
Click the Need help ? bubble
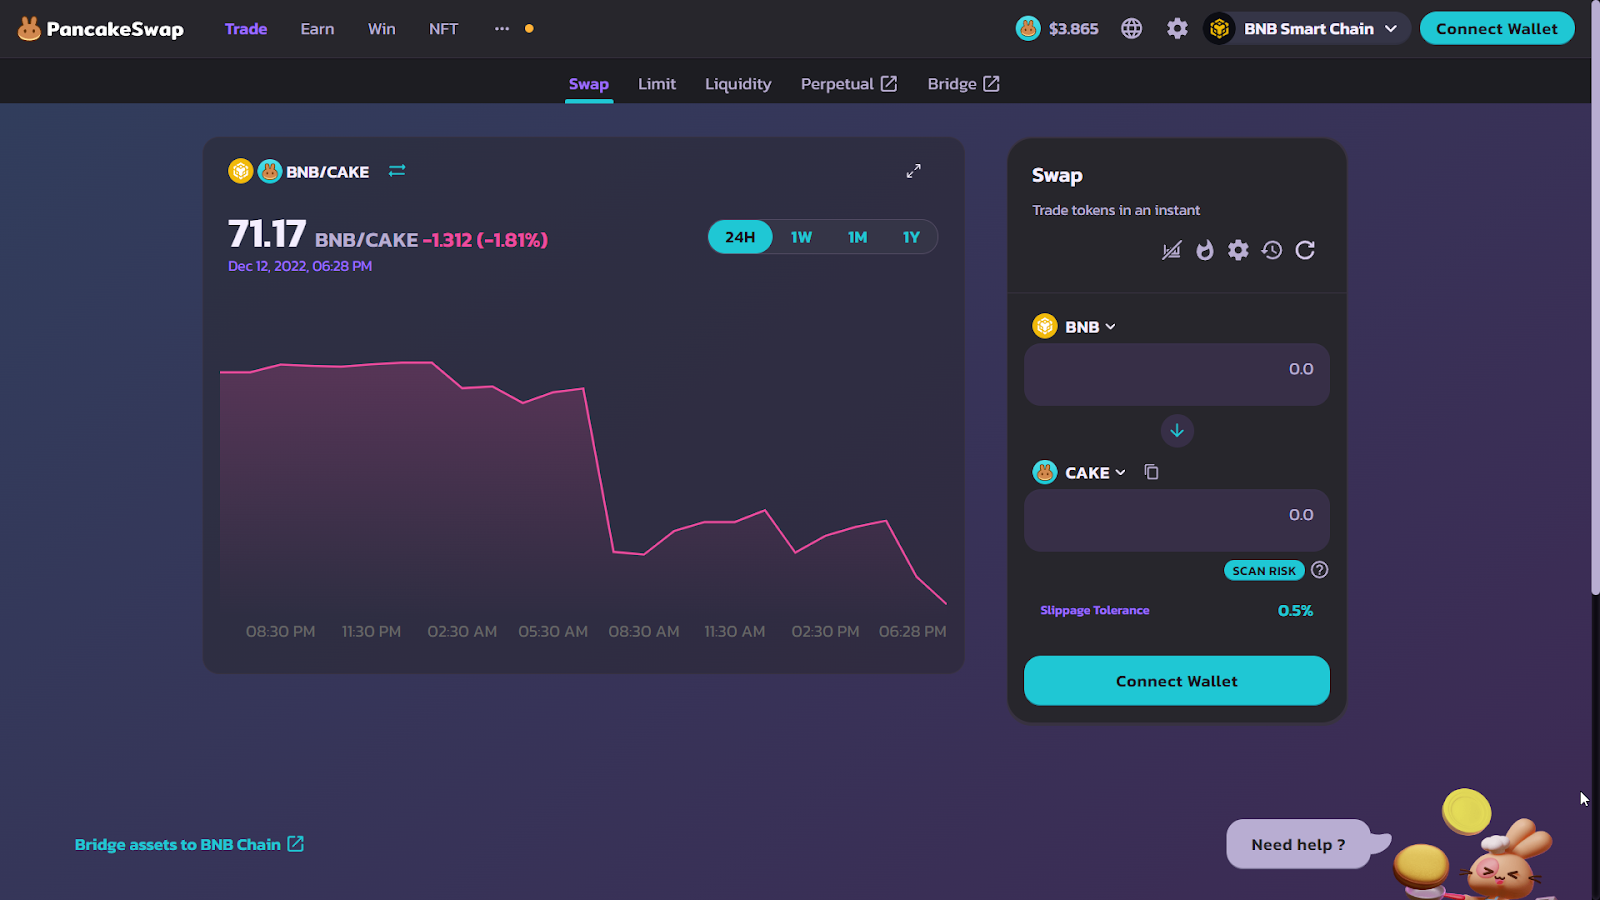click(1298, 844)
